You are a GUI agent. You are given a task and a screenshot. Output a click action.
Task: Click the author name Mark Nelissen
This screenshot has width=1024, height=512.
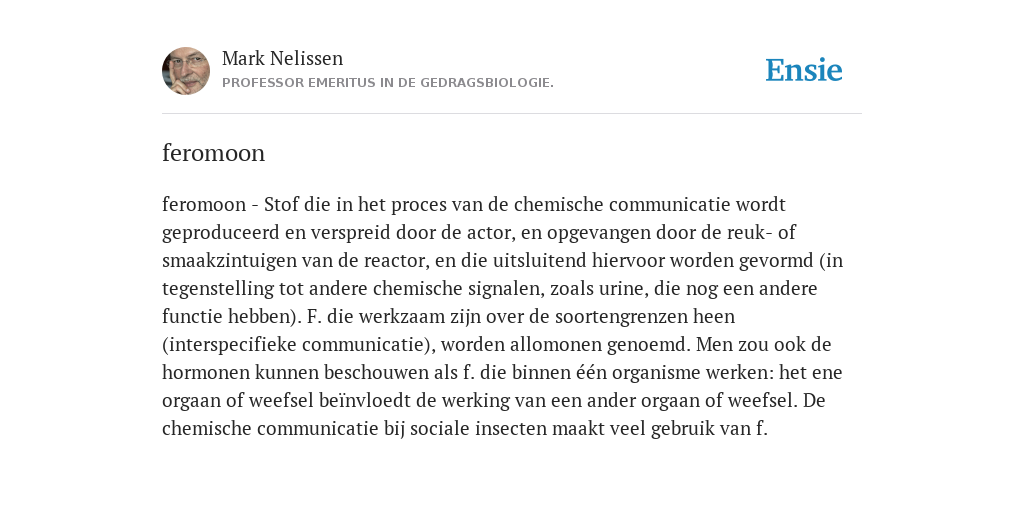pyautogui.click(x=282, y=58)
